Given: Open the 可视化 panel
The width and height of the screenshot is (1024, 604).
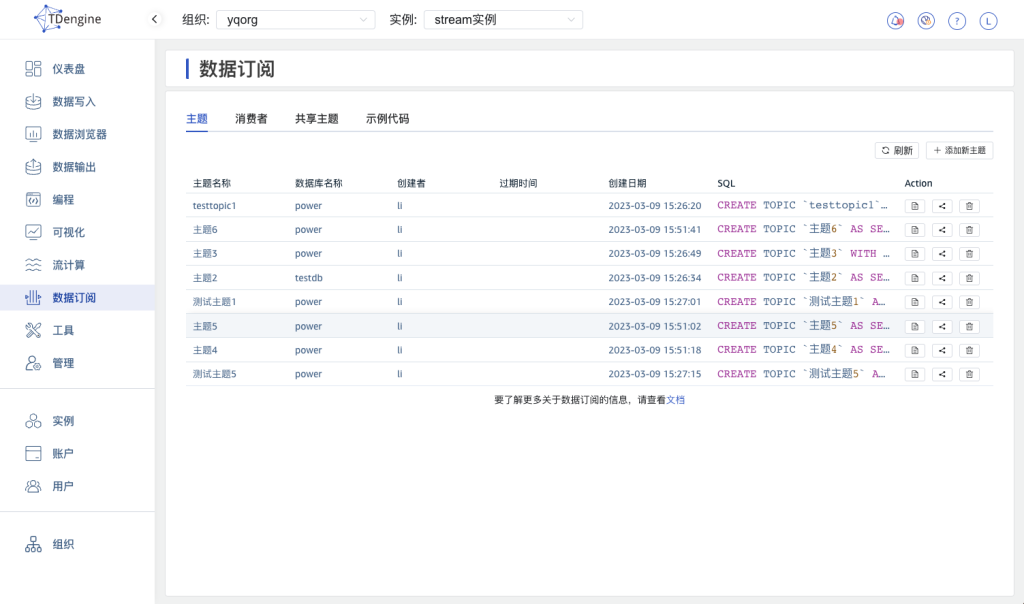Looking at the screenshot, I should (67, 231).
